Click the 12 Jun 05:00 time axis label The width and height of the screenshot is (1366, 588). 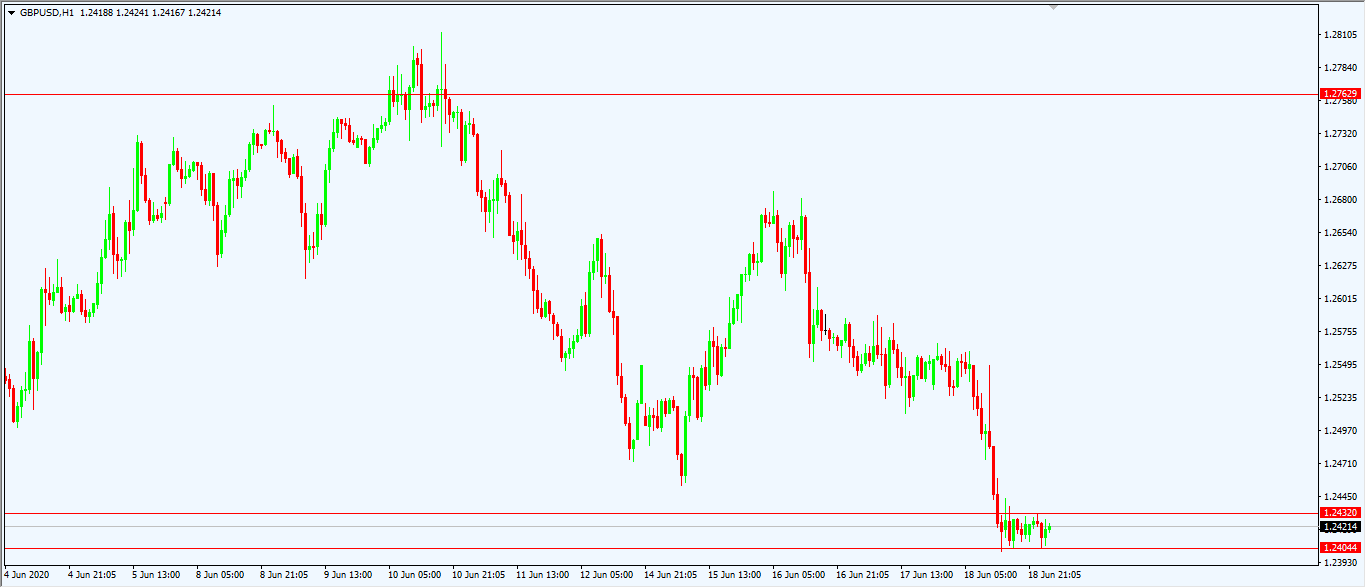(607, 575)
